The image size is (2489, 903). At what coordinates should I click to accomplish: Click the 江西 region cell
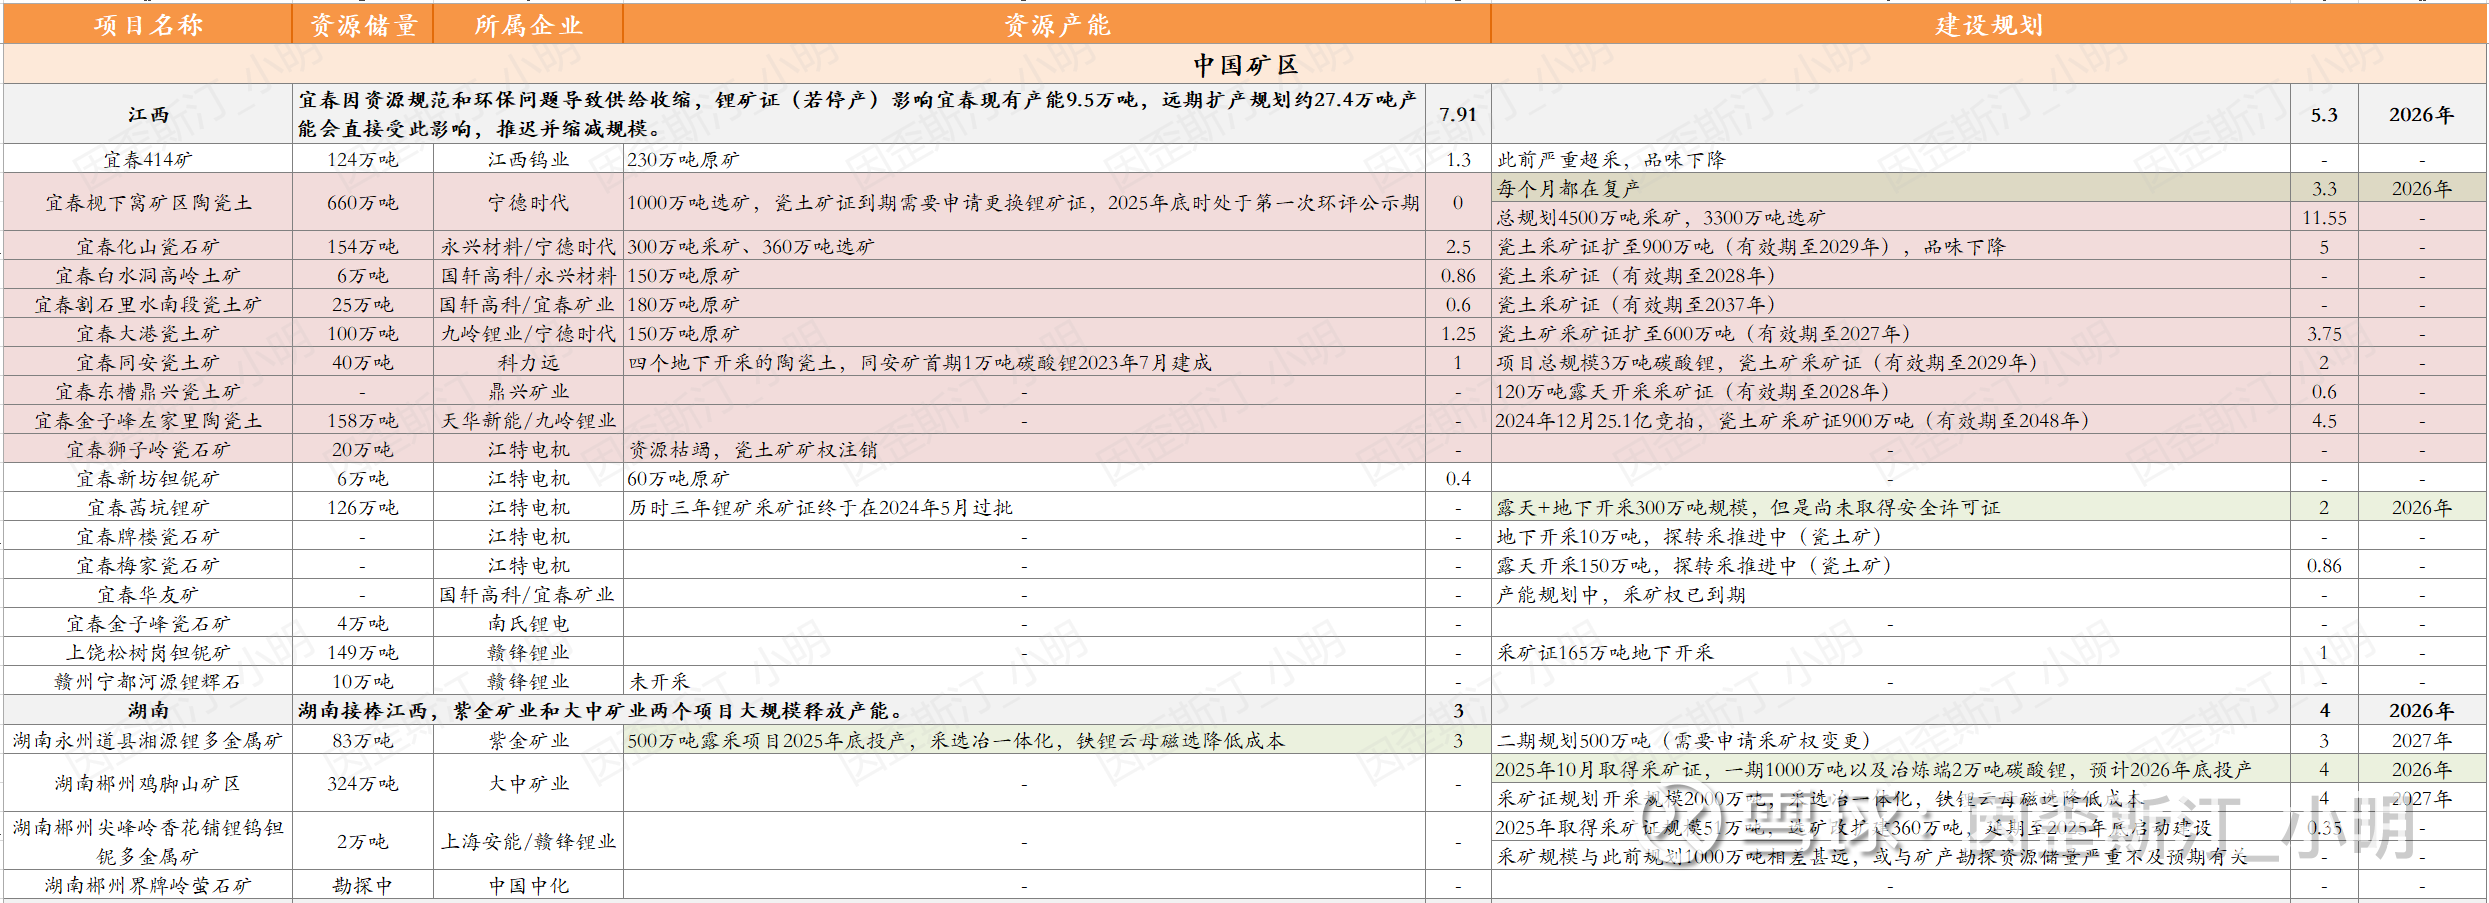point(148,114)
